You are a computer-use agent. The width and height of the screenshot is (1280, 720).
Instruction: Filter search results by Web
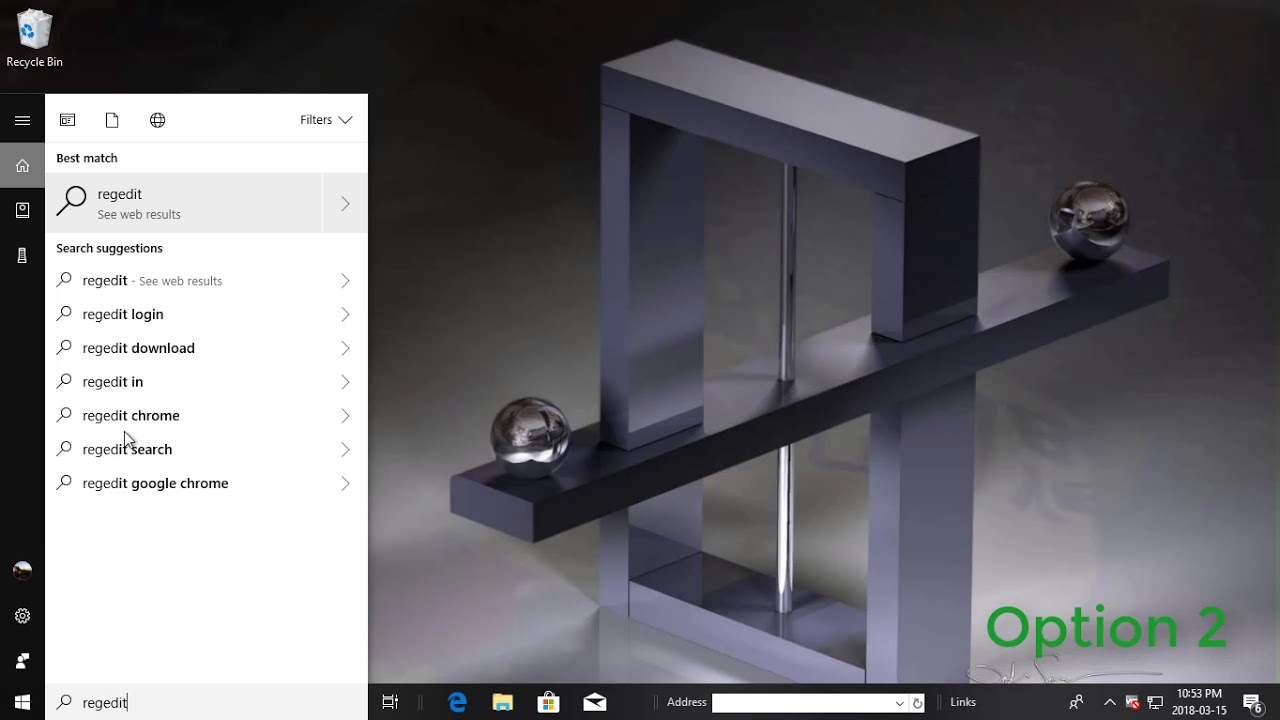pos(157,120)
